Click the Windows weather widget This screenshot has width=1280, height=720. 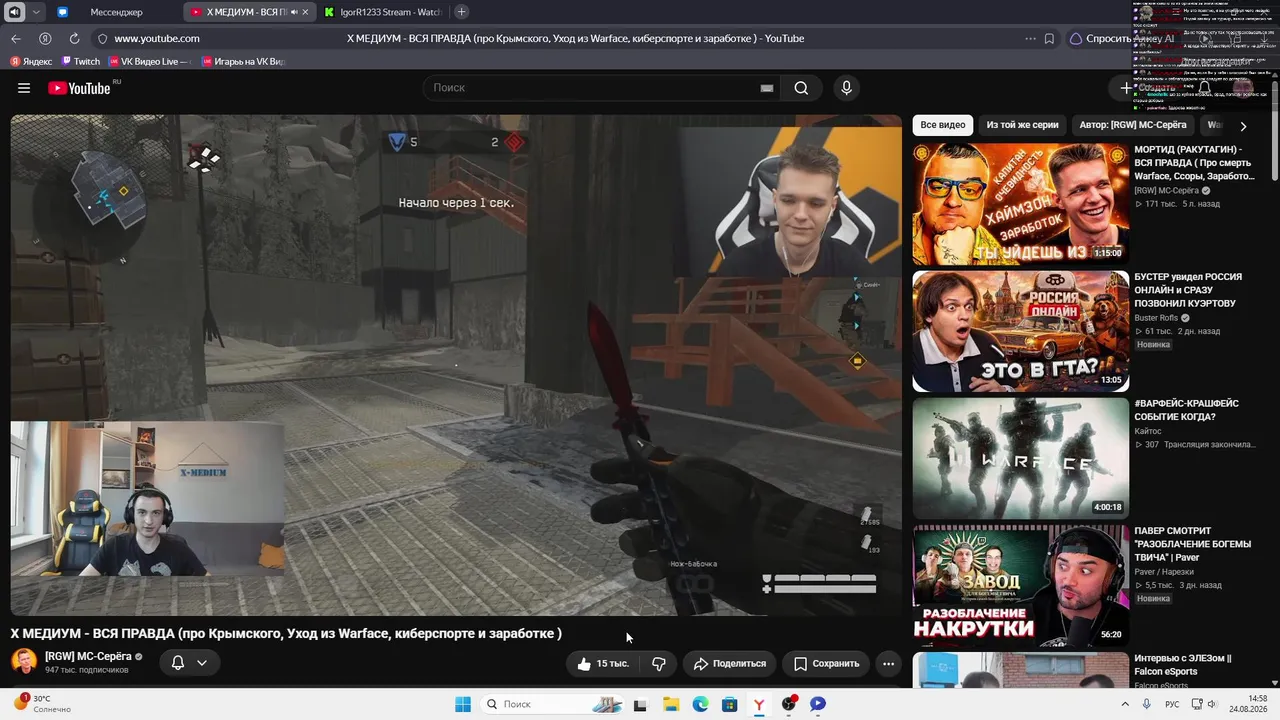(x=43, y=704)
